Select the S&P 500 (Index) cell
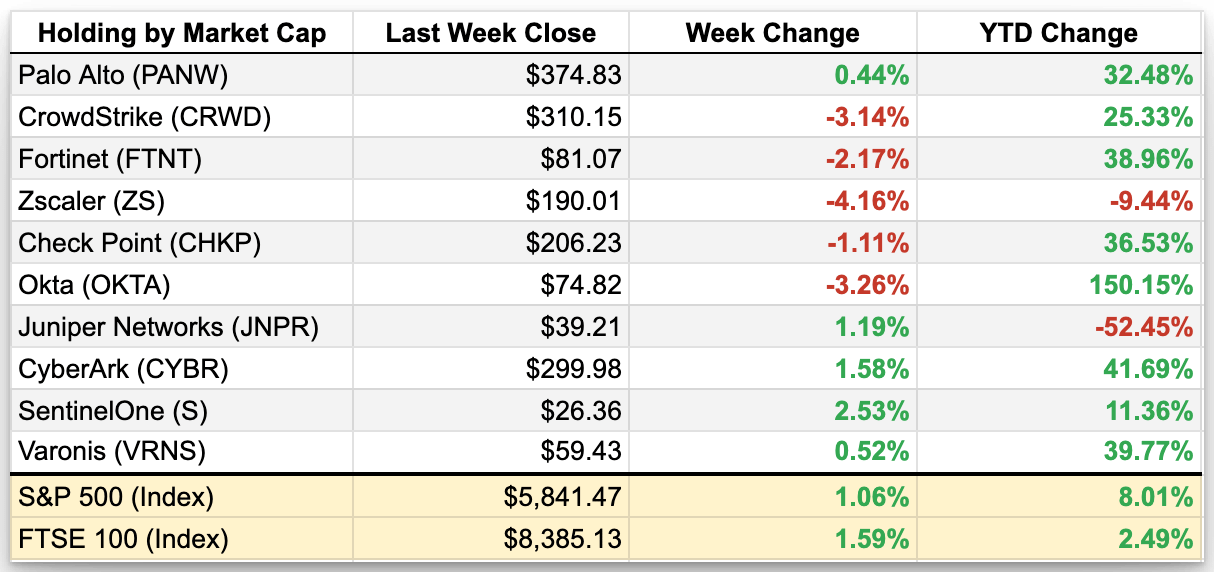 [x=116, y=497]
